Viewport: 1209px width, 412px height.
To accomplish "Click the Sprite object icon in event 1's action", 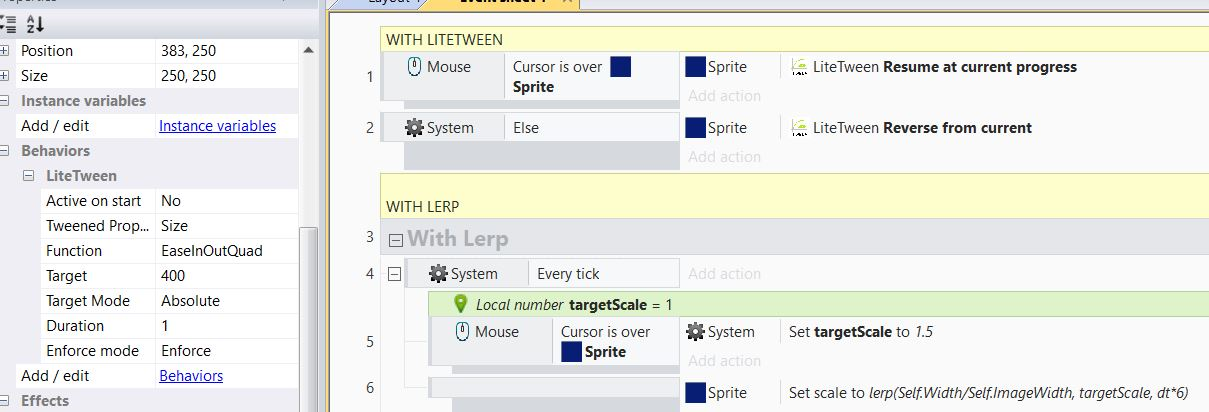I will click(x=695, y=67).
